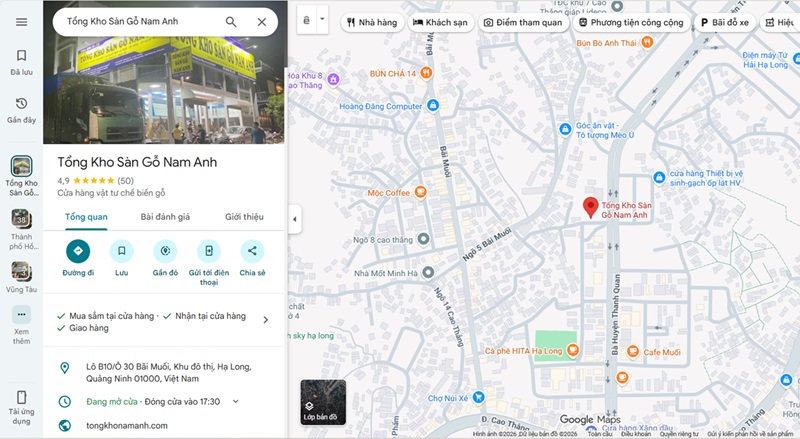The height and width of the screenshot is (439, 800).
Task: Click the location pin address icon
Action: point(65,368)
